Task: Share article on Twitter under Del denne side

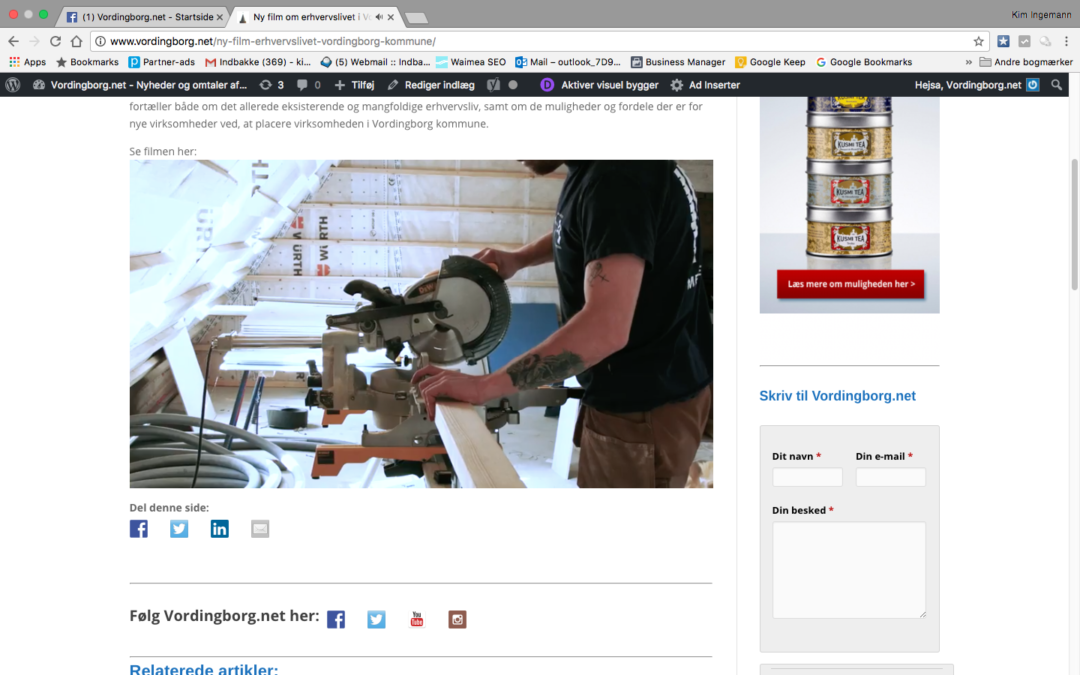Action: click(179, 528)
